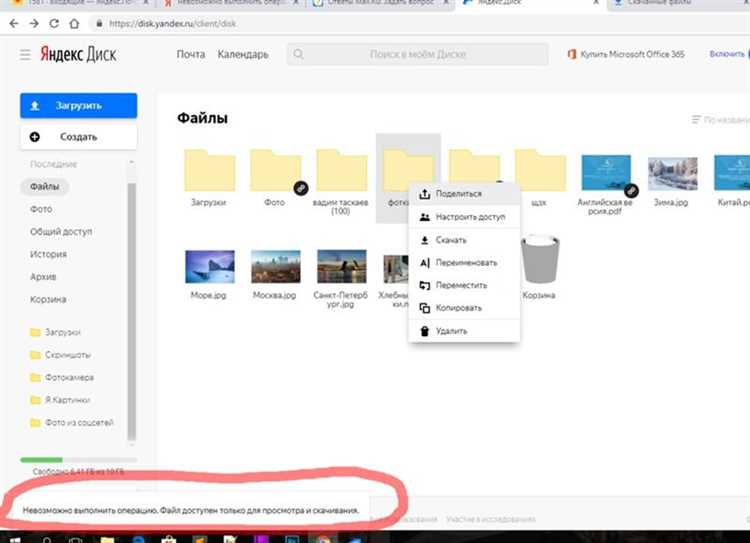
Task: Open the вадим таскаев folder
Action: click(x=341, y=171)
